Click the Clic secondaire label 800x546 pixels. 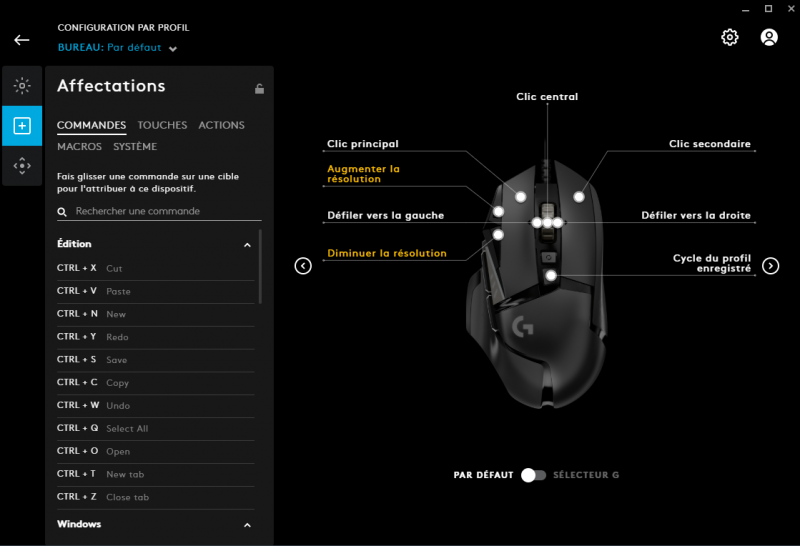[710, 144]
